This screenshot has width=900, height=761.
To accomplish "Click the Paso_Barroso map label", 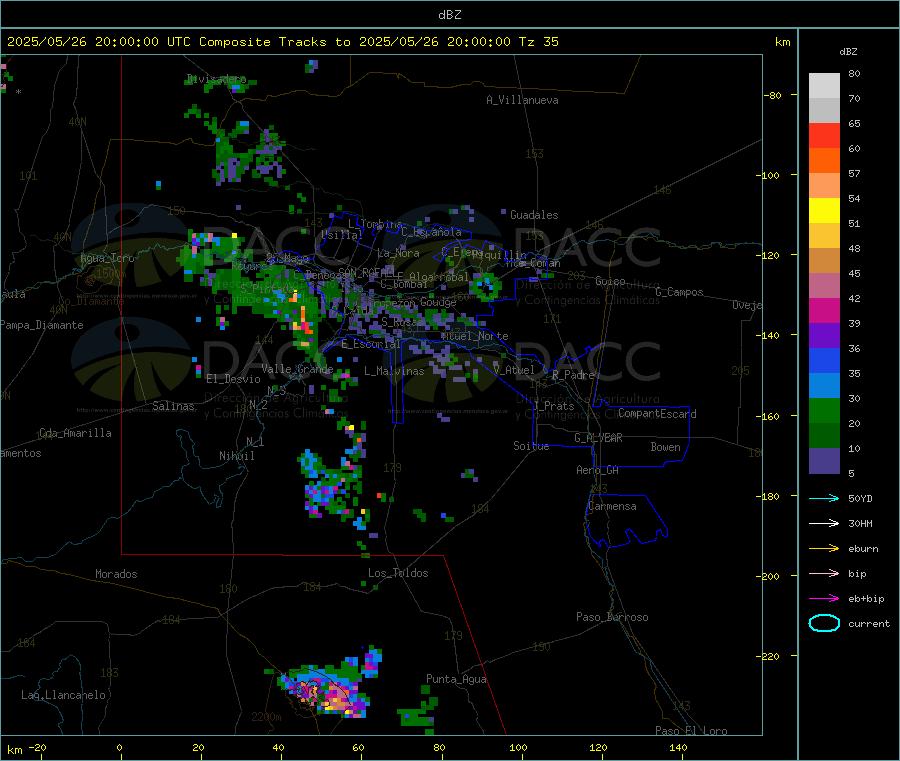I will [612, 617].
